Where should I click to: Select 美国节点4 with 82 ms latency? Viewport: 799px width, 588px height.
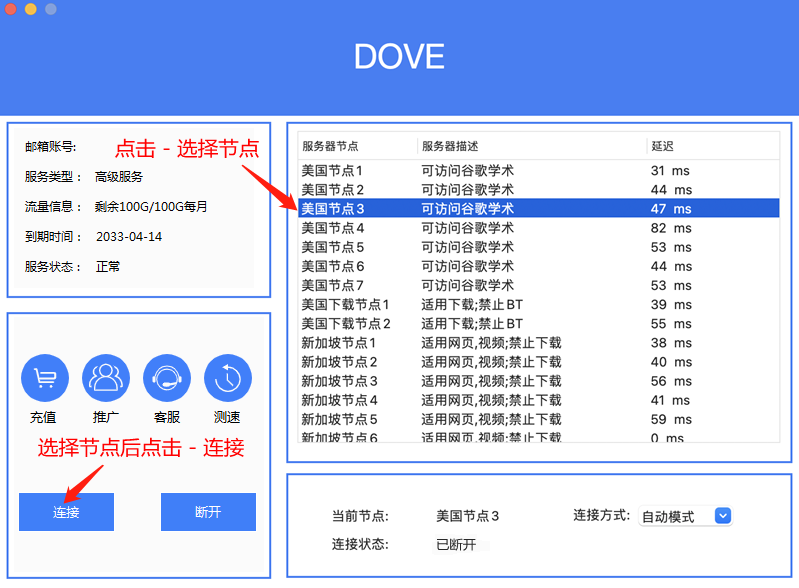pos(333,228)
